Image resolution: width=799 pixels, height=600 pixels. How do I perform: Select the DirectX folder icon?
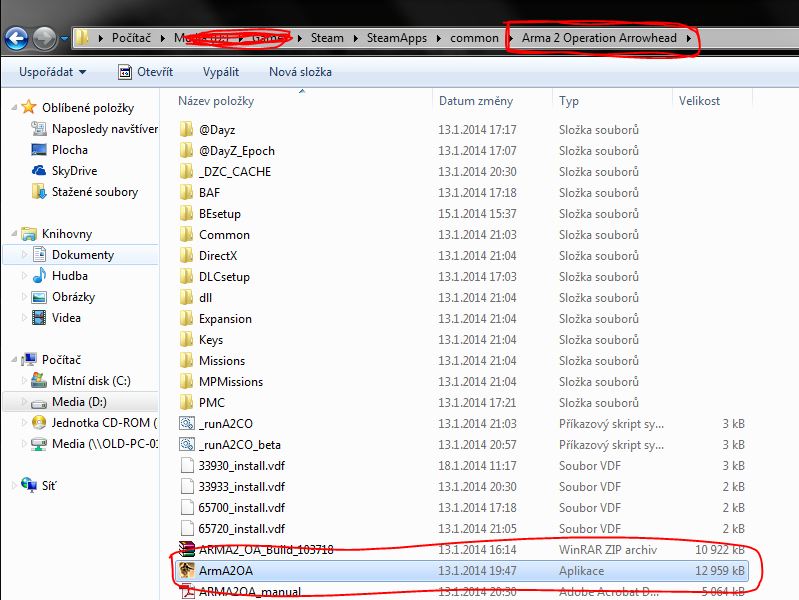pyautogui.click(x=187, y=255)
